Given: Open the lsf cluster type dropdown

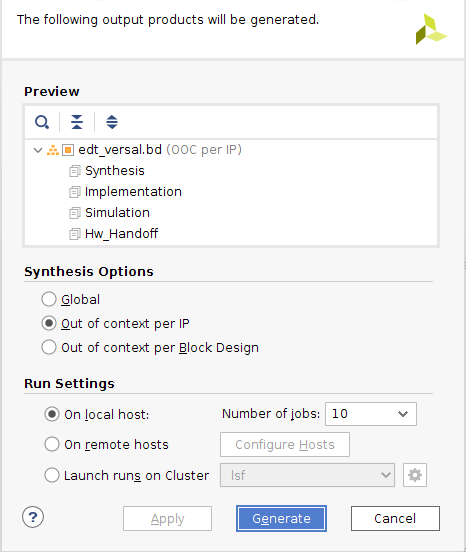Looking at the screenshot, I should coord(307,475).
